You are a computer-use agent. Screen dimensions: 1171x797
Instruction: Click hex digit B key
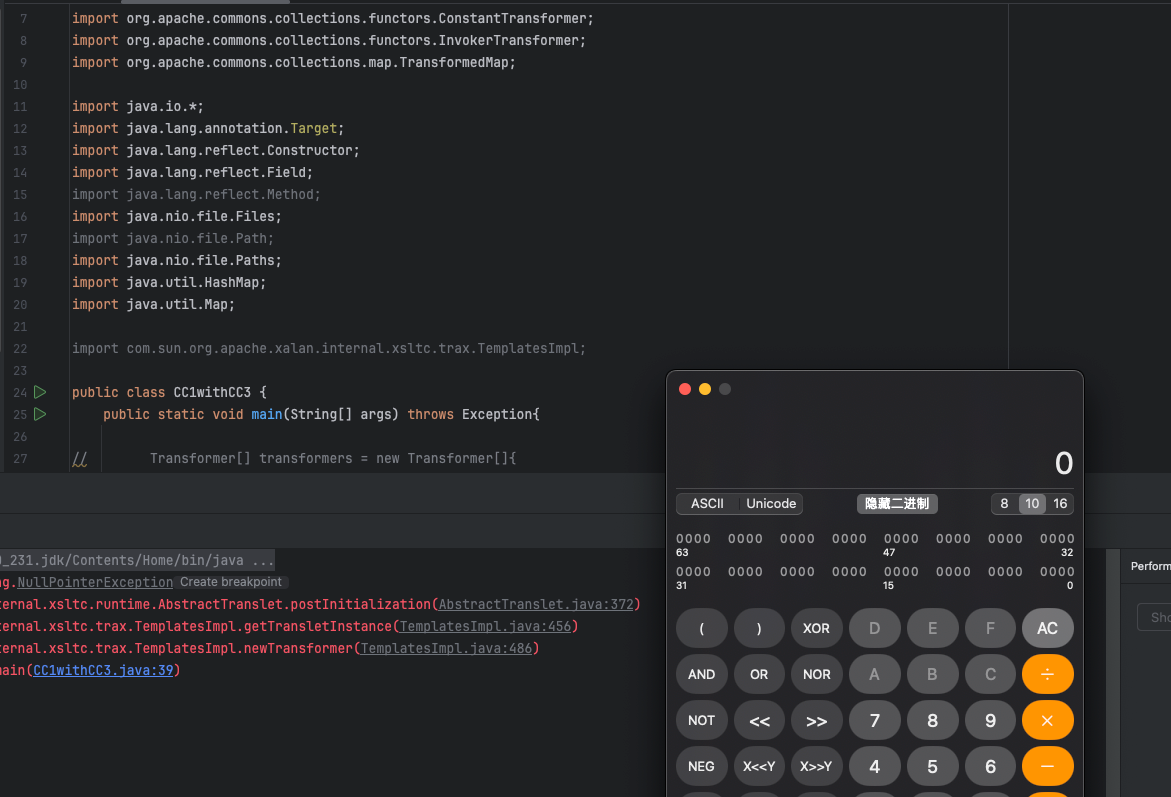click(x=932, y=674)
